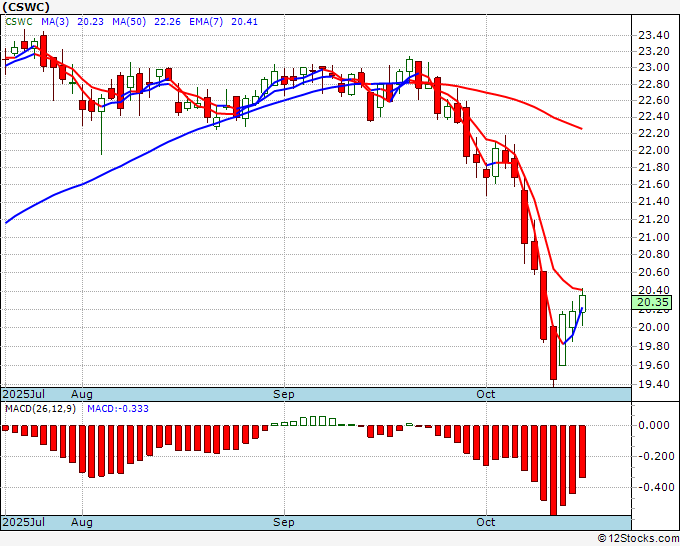Click the 2025Jul label on price time axis
Image resolution: width=680 pixels, height=546 pixels.
tap(24, 394)
